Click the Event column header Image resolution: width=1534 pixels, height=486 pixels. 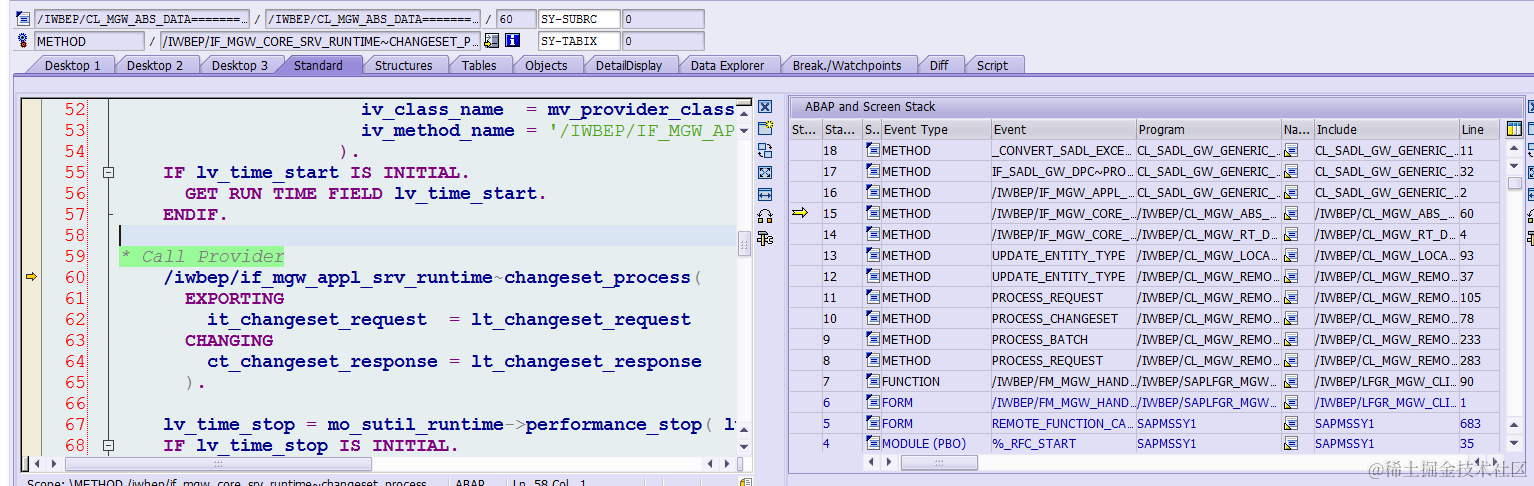pos(1063,129)
